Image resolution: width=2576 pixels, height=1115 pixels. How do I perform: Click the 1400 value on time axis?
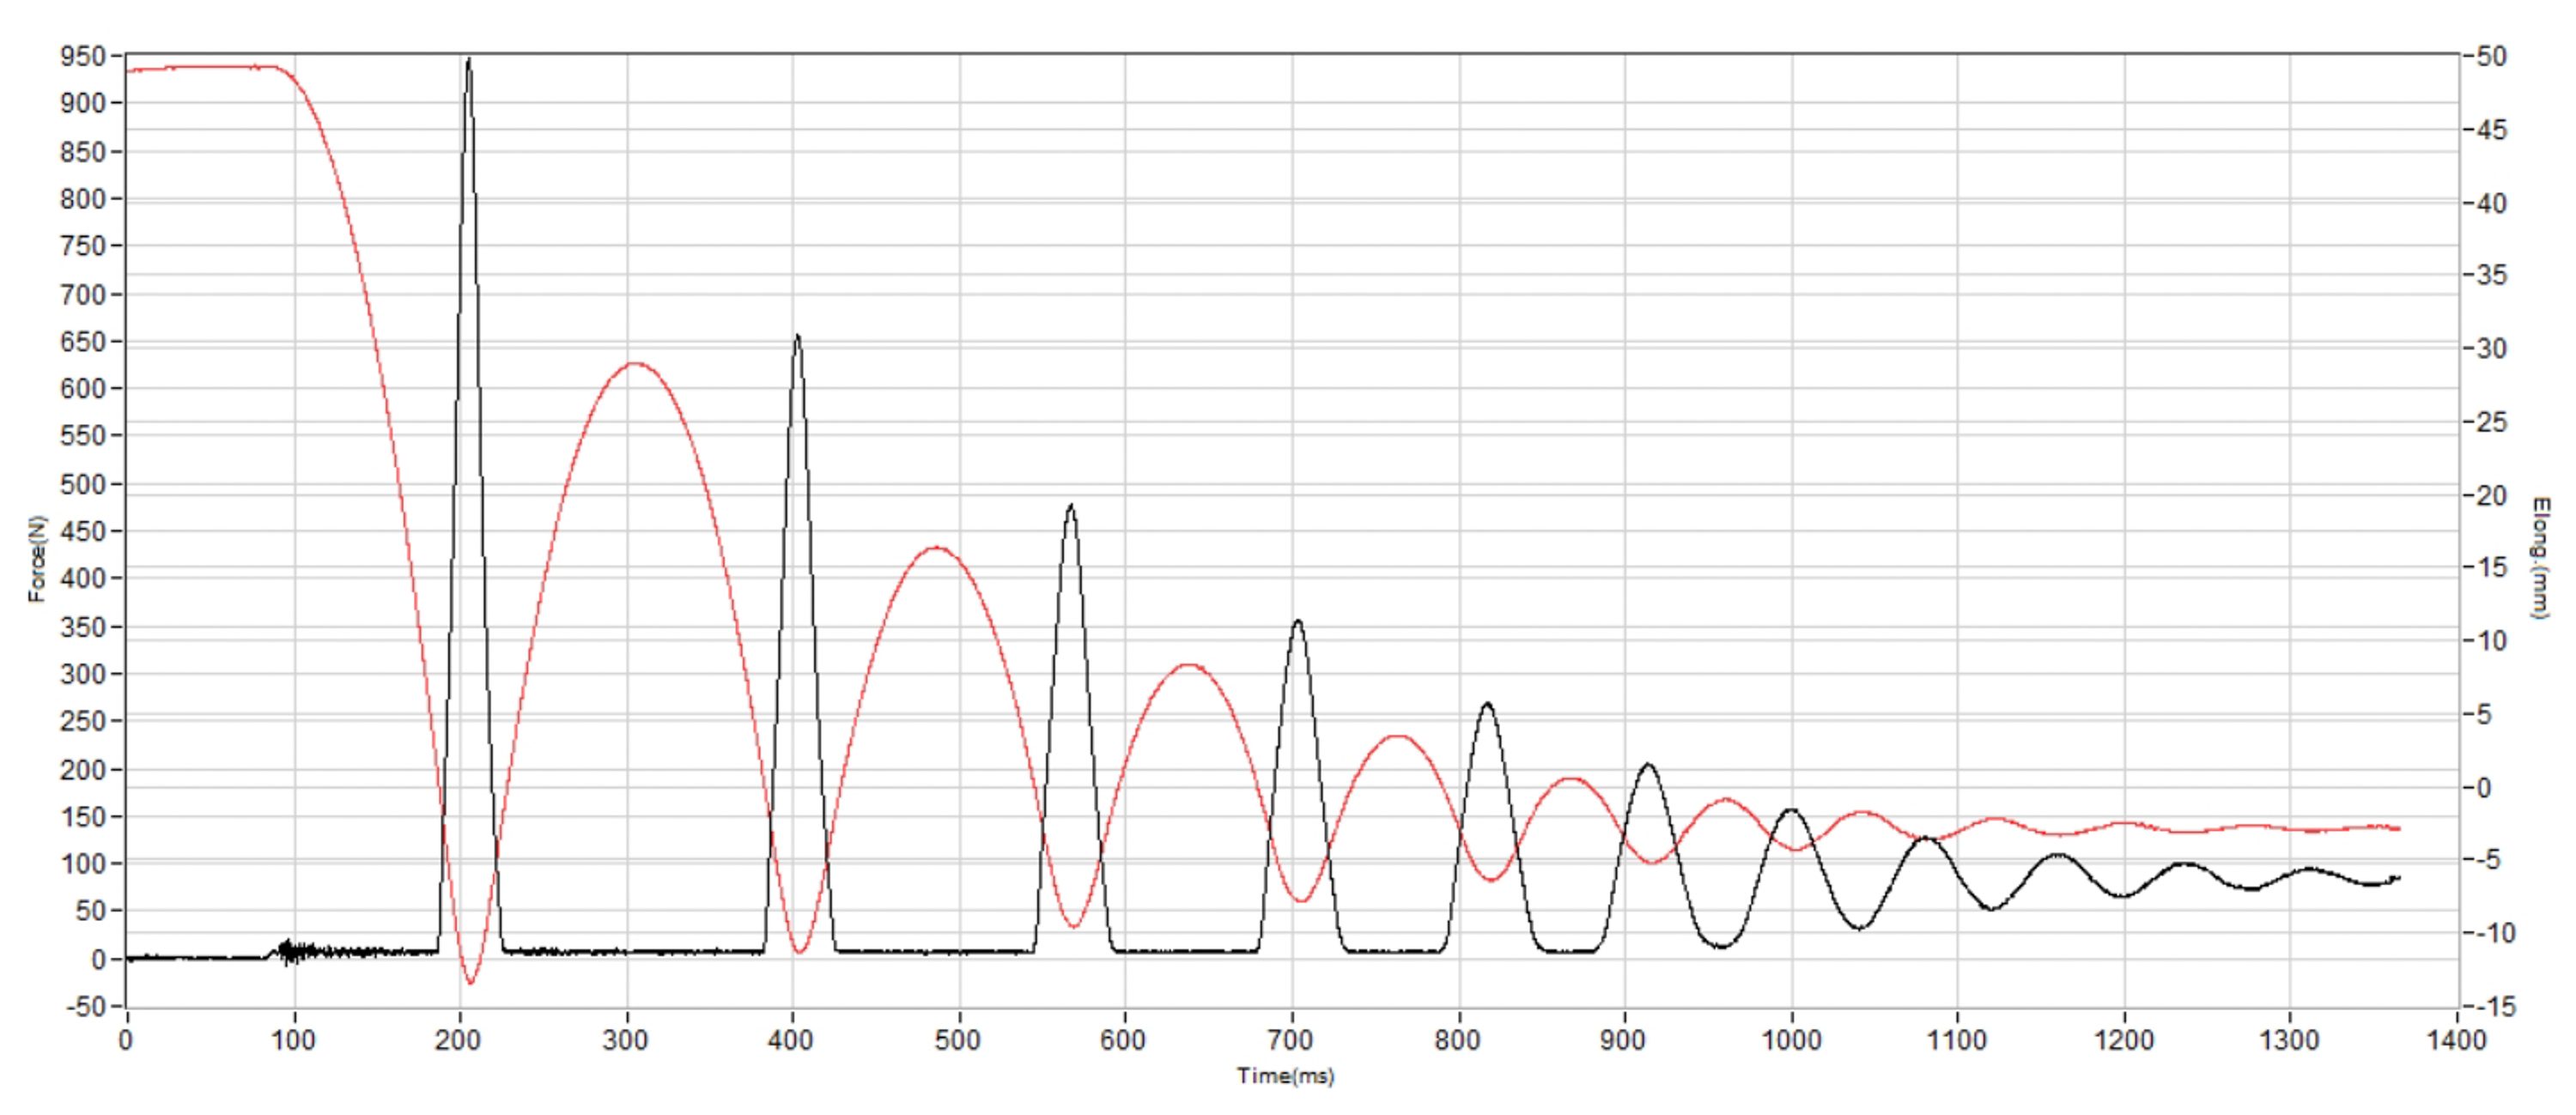coord(2457,1040)
